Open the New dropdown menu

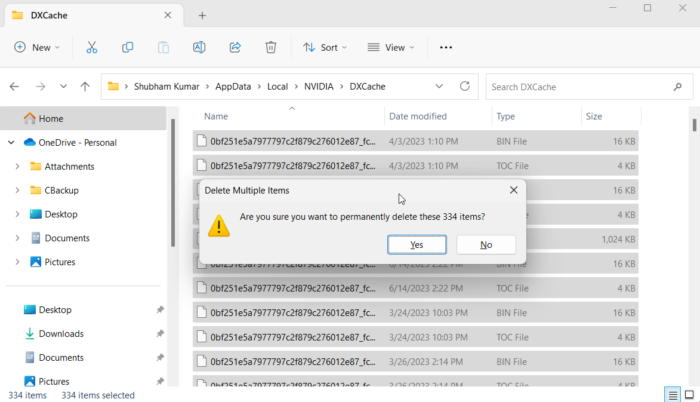click(x=37, y=47)
